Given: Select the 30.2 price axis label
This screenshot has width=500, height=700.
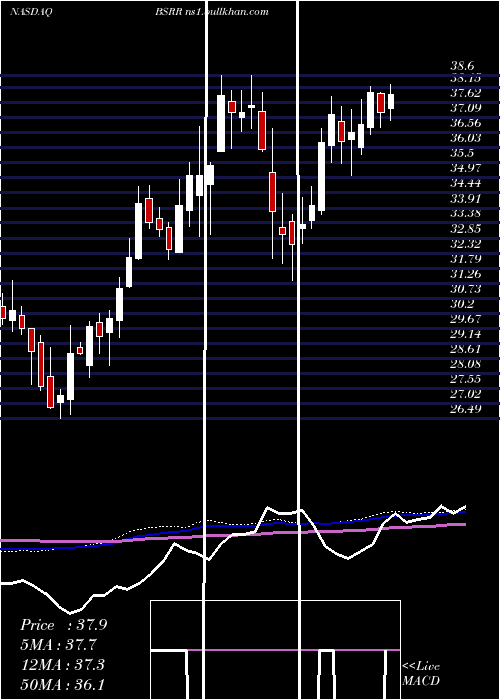Looking at the screenshot, I should tap(462, 304).
